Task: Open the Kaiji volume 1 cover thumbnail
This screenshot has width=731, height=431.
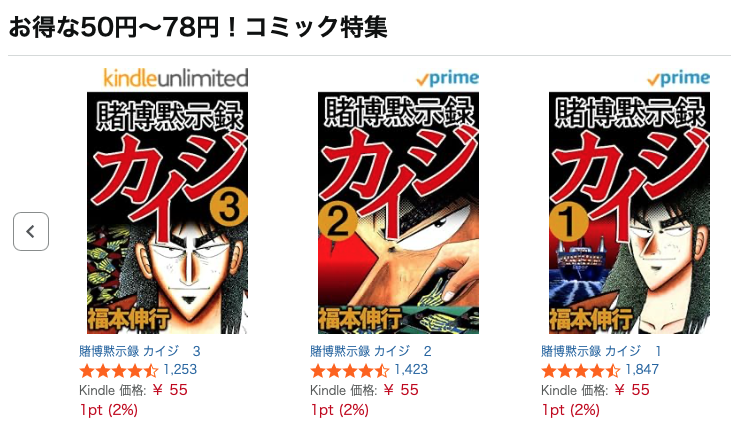Action: 629,213
